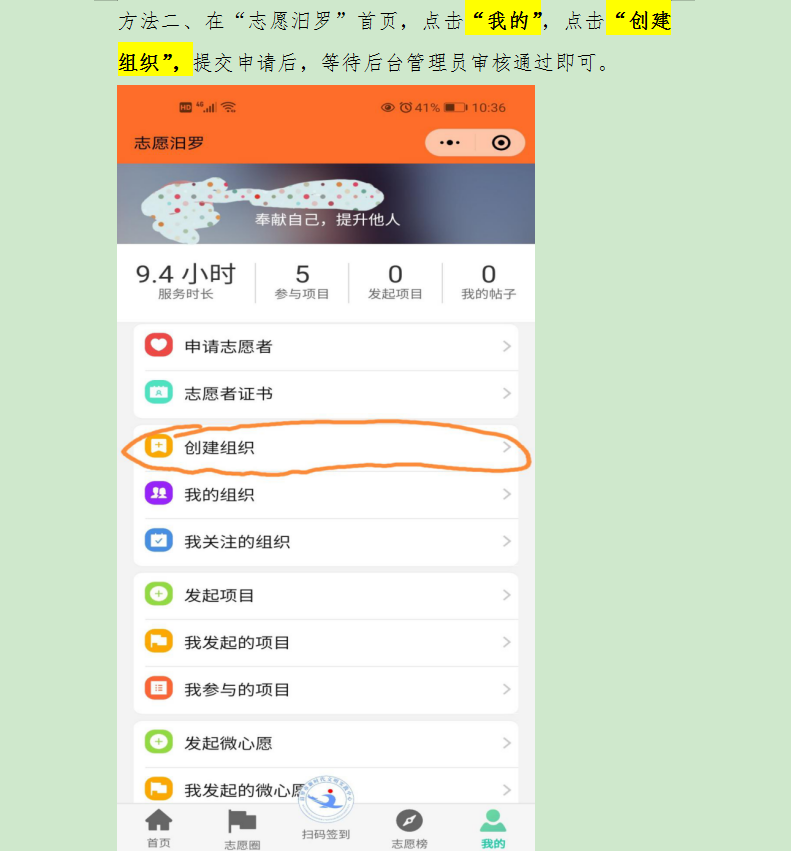Image resolution: width=791 pixels, height=851 pixels.
Task: Tap the red list 我参与的项目 icon
Action: tap(159, 688)
